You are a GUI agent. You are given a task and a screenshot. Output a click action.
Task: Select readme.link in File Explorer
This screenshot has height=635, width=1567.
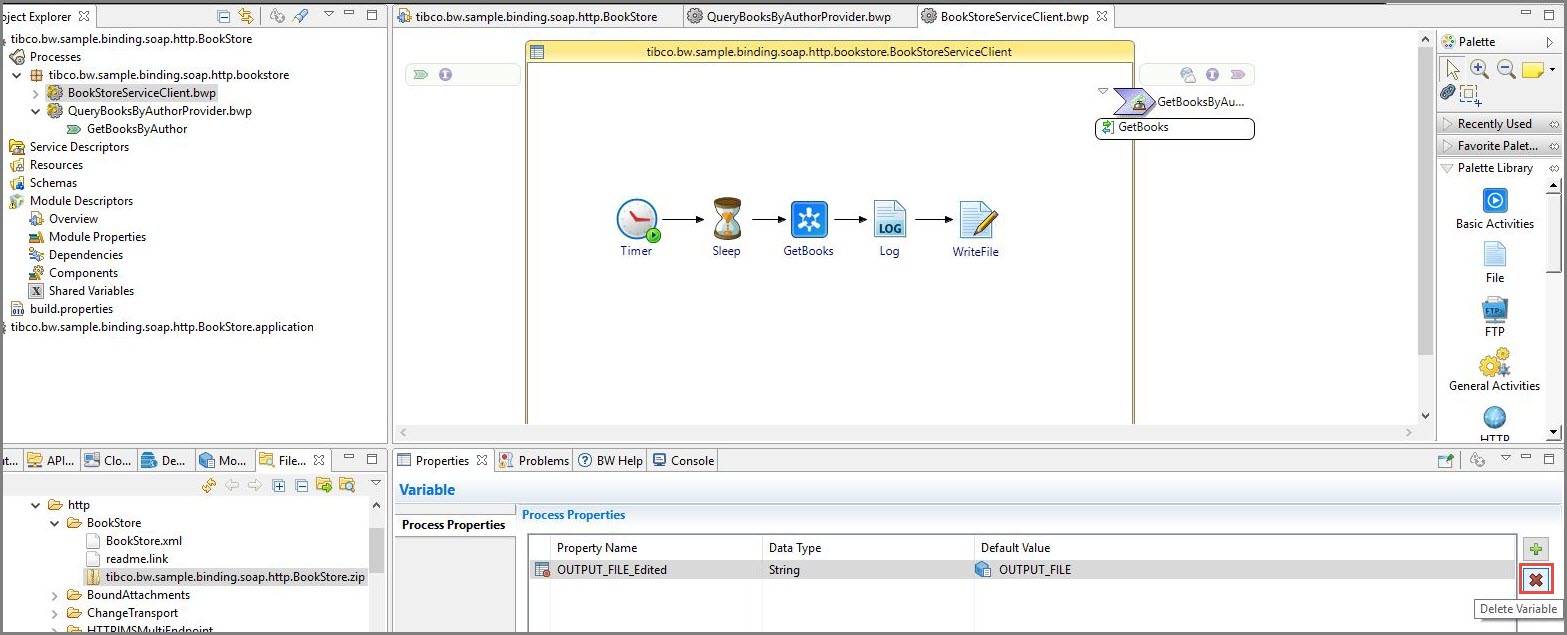tap(136, 559)
